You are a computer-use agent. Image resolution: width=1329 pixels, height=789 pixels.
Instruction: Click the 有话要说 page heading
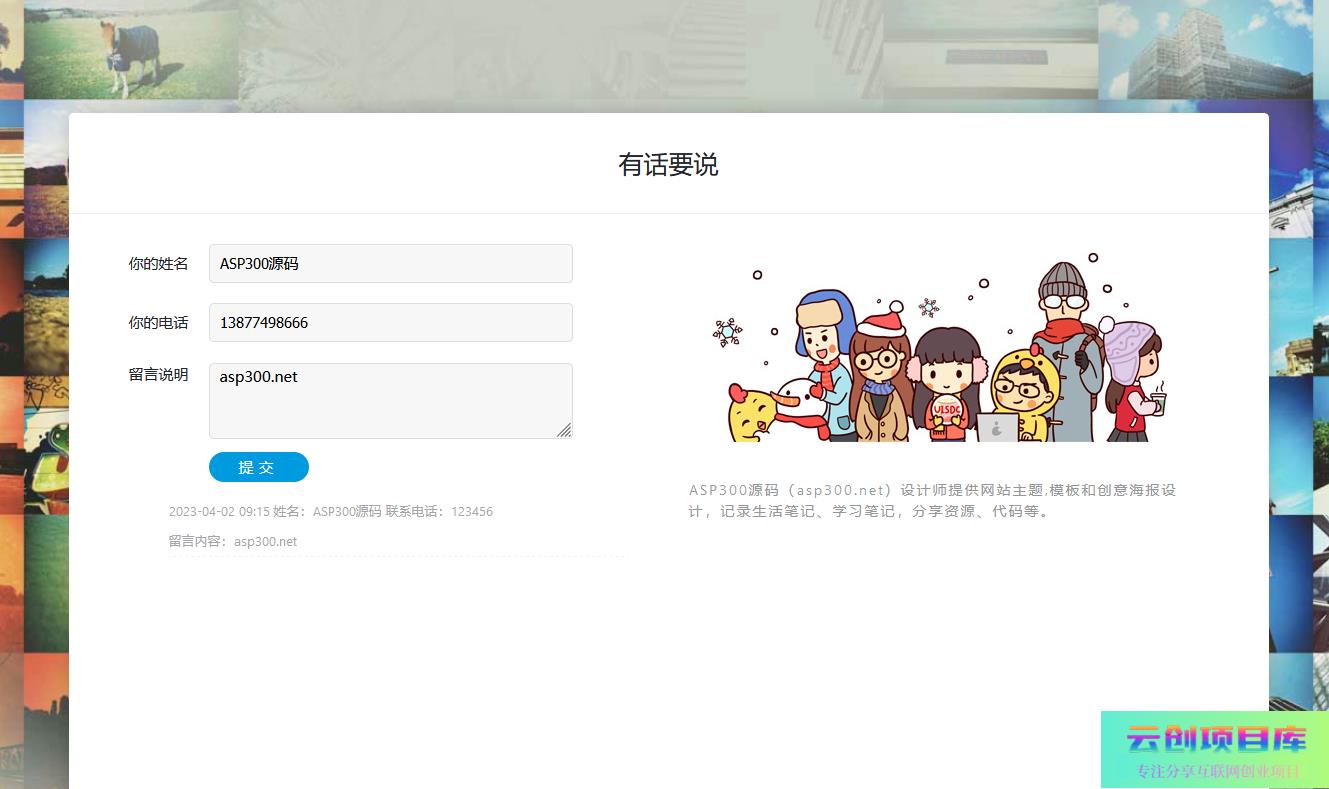pyautogui.click(x=668, y=165)
